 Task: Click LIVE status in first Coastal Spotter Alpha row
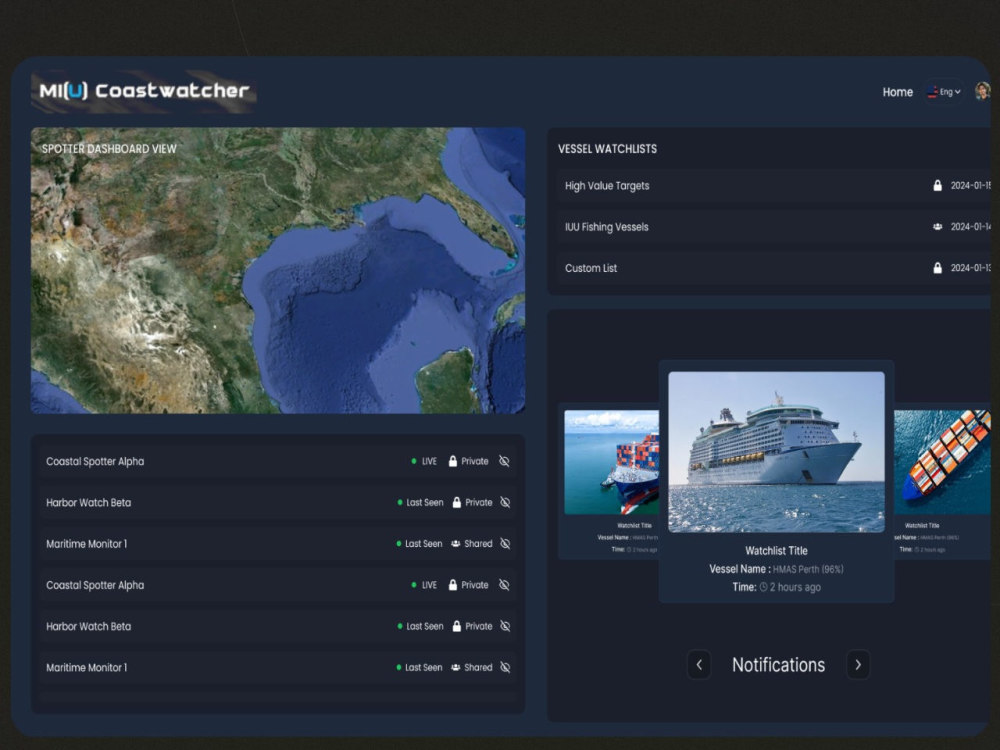(x=429, y=461)
